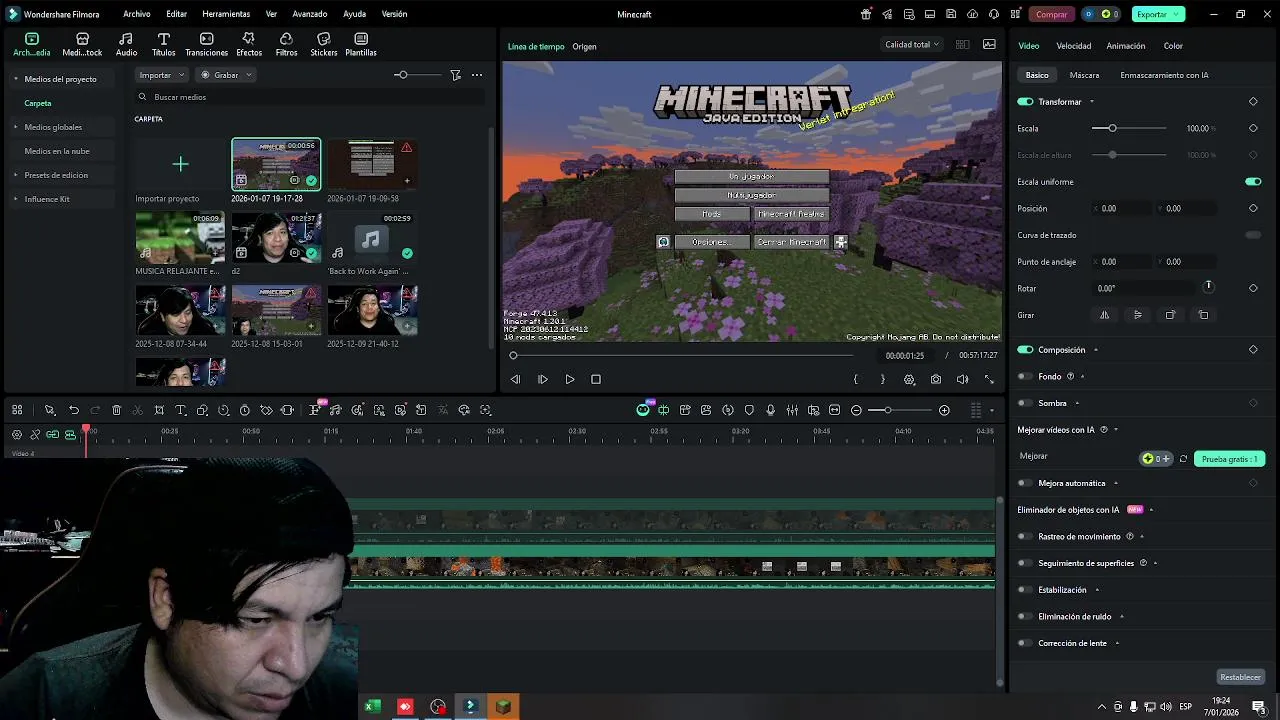Click zoom out minus on timeline
This screenshot has height=720, width=1280.
[856, 410]
